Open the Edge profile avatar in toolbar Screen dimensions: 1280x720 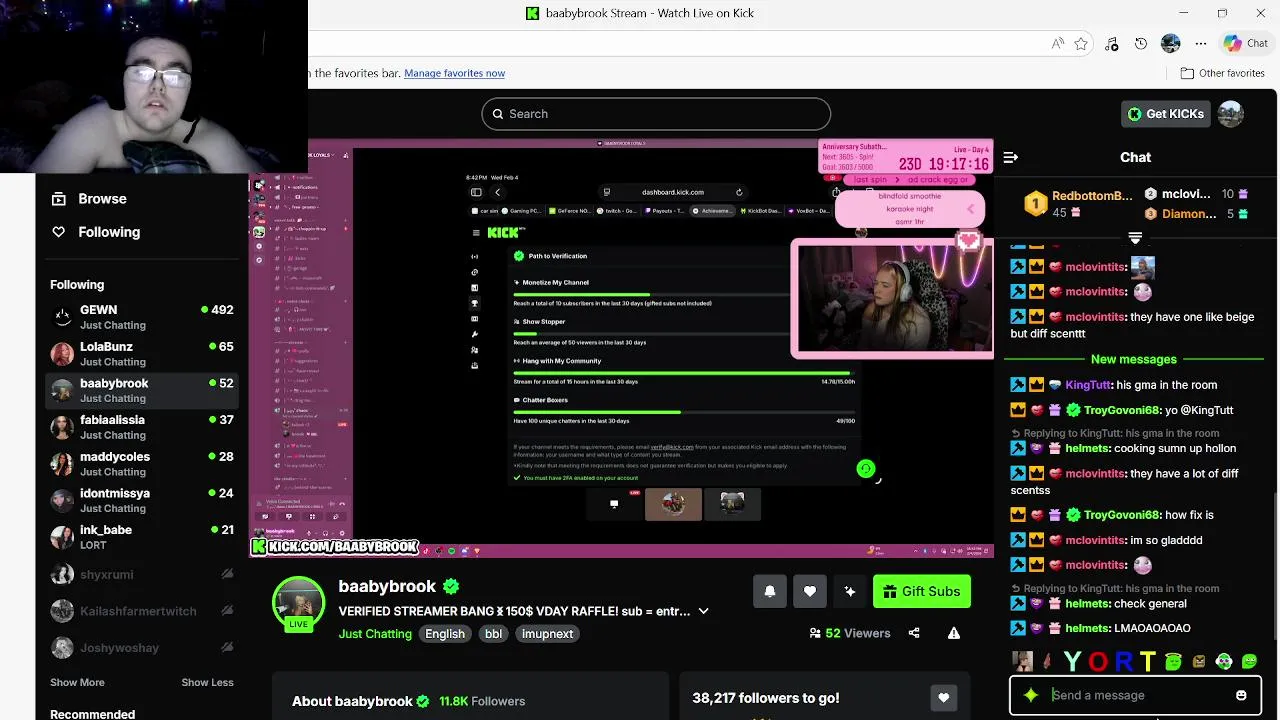point(1171,43)
